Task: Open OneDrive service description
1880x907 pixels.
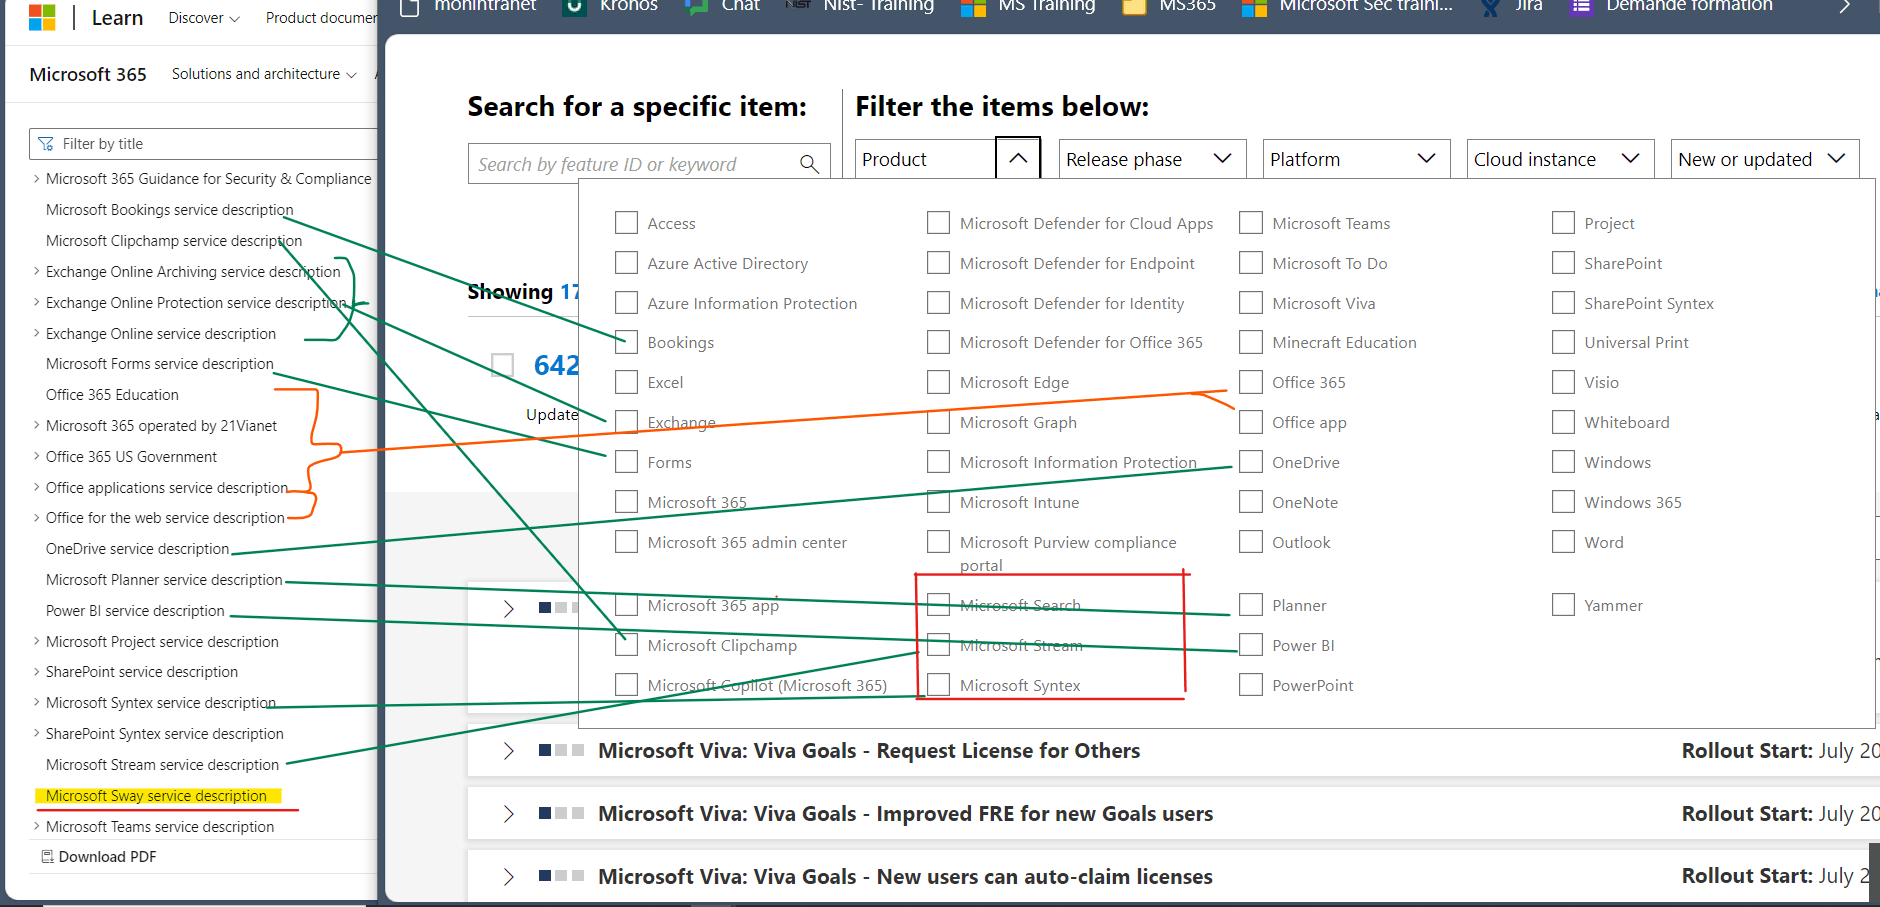Action: [138, 549]
